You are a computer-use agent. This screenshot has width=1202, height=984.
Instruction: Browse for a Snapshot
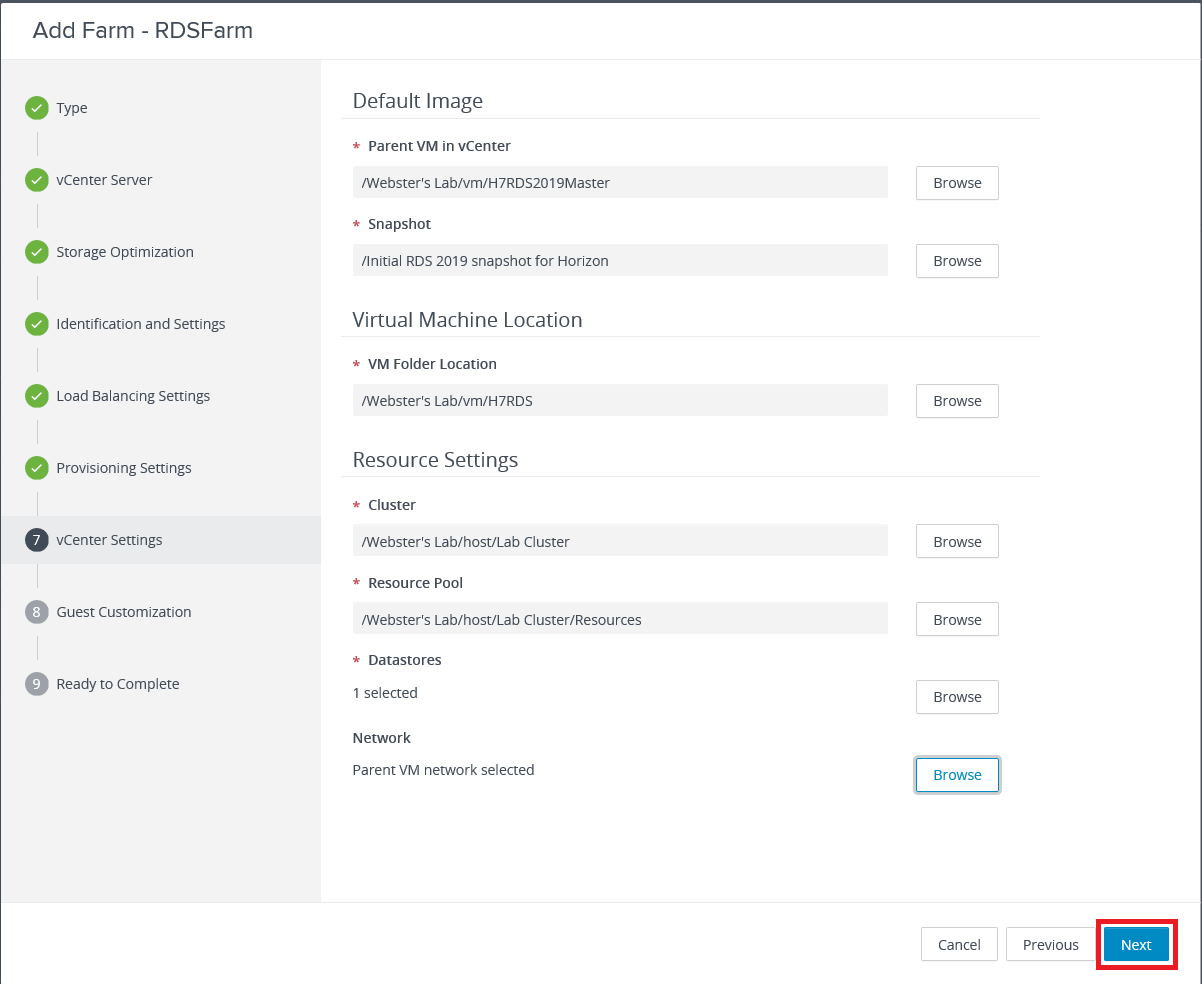(956, 261)
